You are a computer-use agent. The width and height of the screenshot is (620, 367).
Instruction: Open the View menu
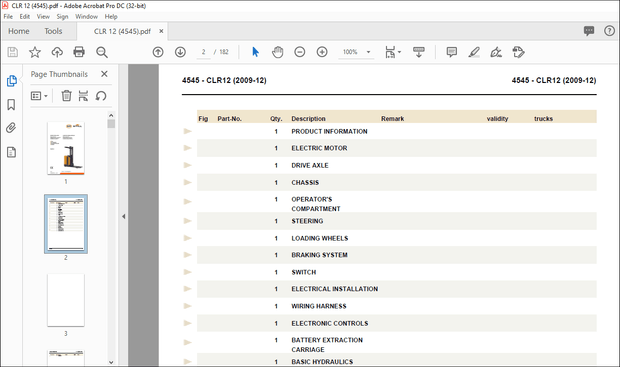pyautogui.click(x=43, y=17)
